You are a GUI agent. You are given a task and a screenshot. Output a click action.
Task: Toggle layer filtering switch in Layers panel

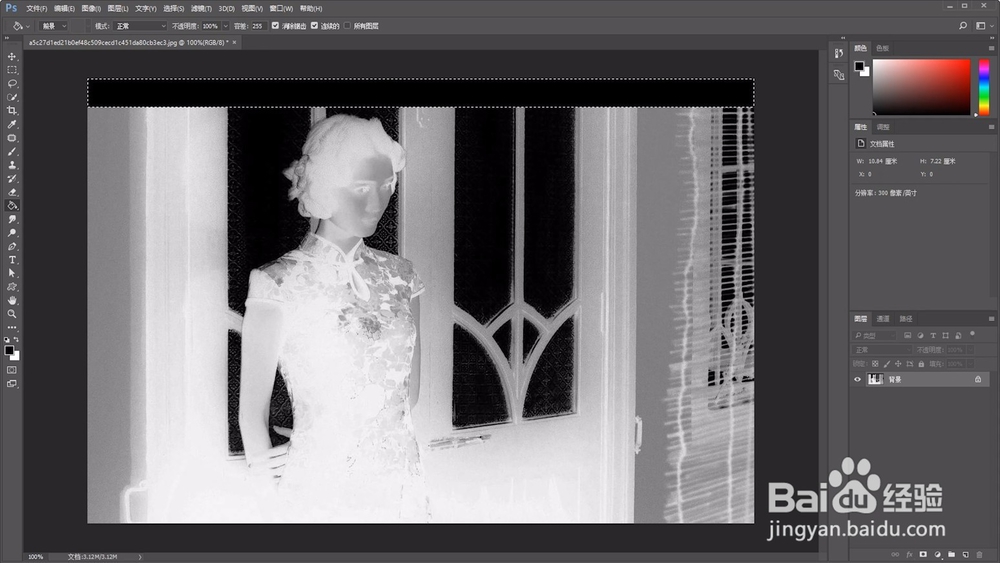tap(973, 333)
